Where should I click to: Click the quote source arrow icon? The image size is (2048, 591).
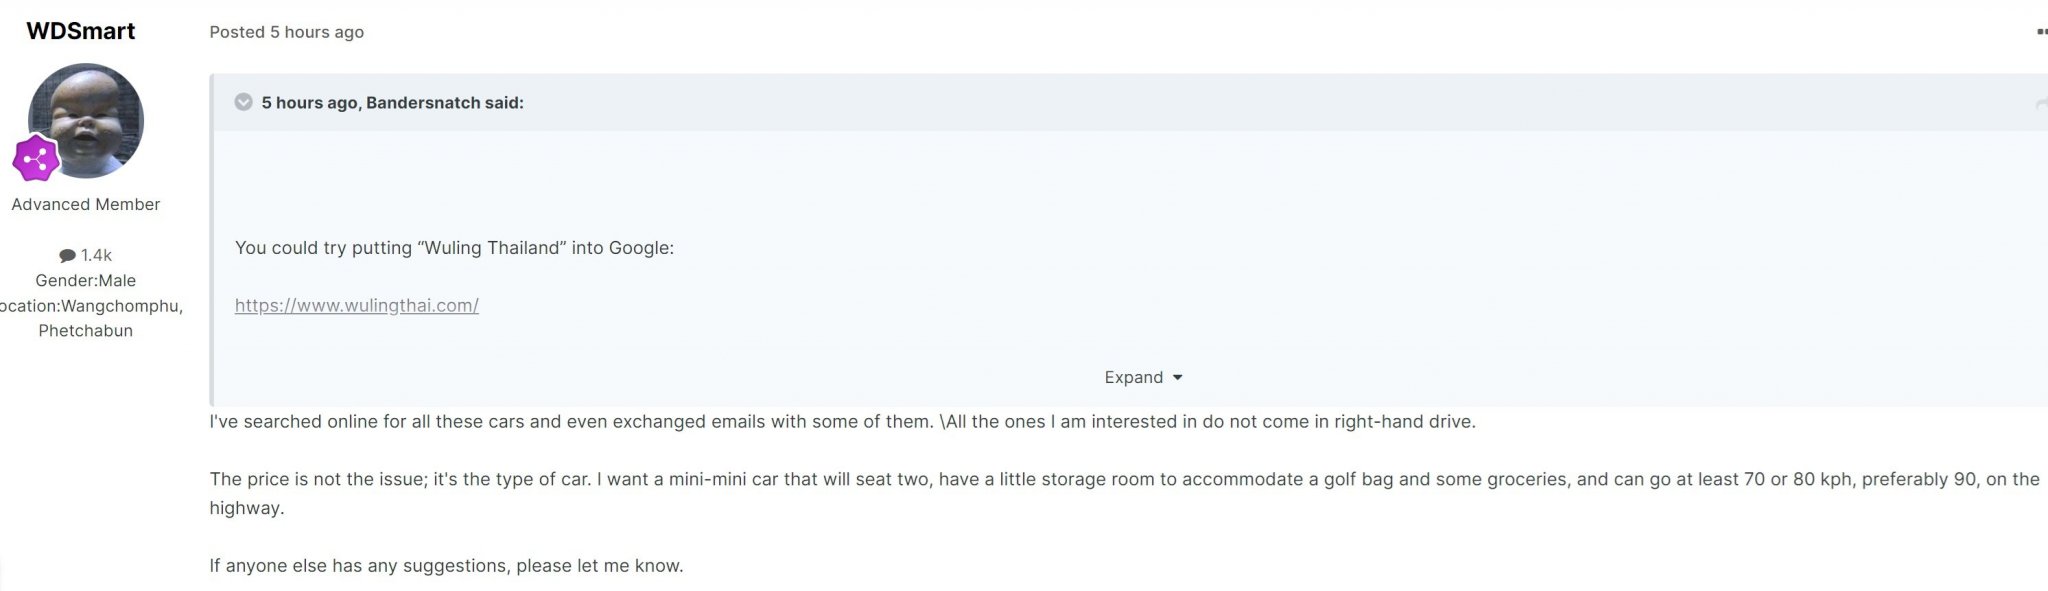(2041, 104)
